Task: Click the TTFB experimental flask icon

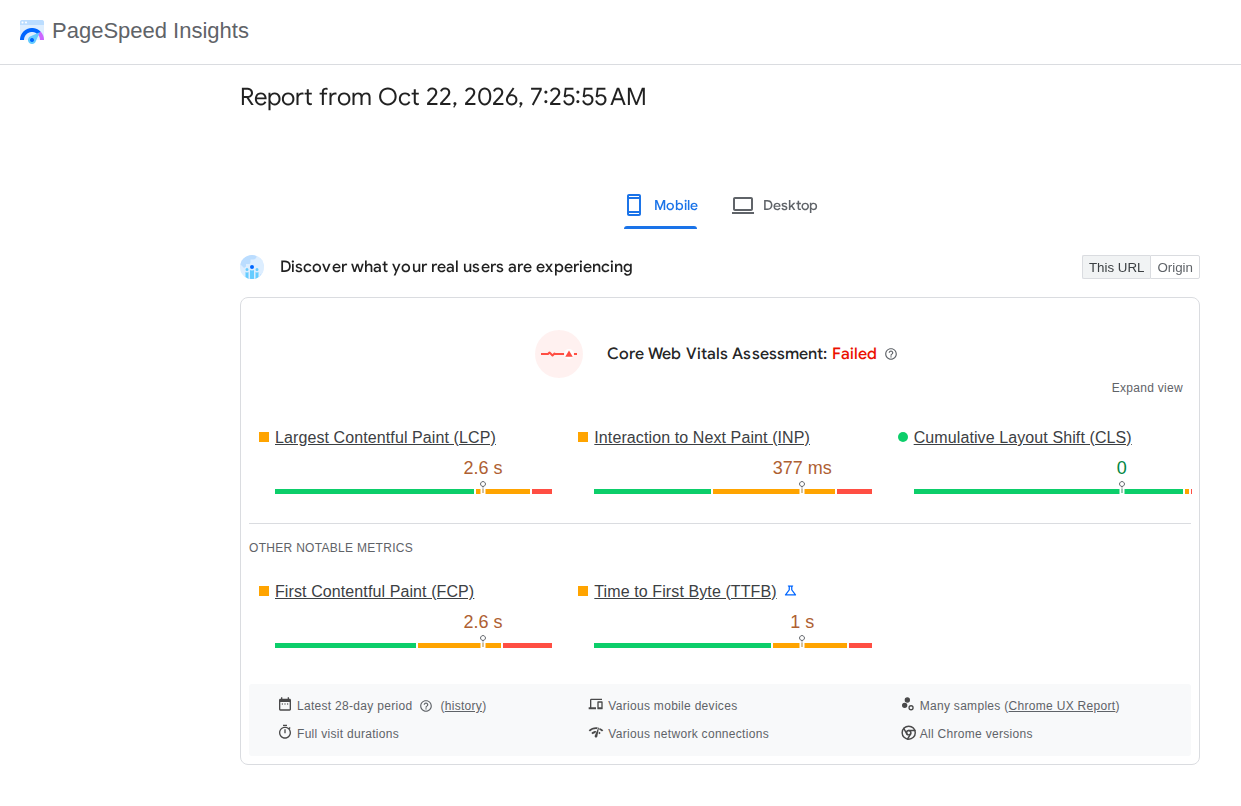Action: (x=790, y=591)
